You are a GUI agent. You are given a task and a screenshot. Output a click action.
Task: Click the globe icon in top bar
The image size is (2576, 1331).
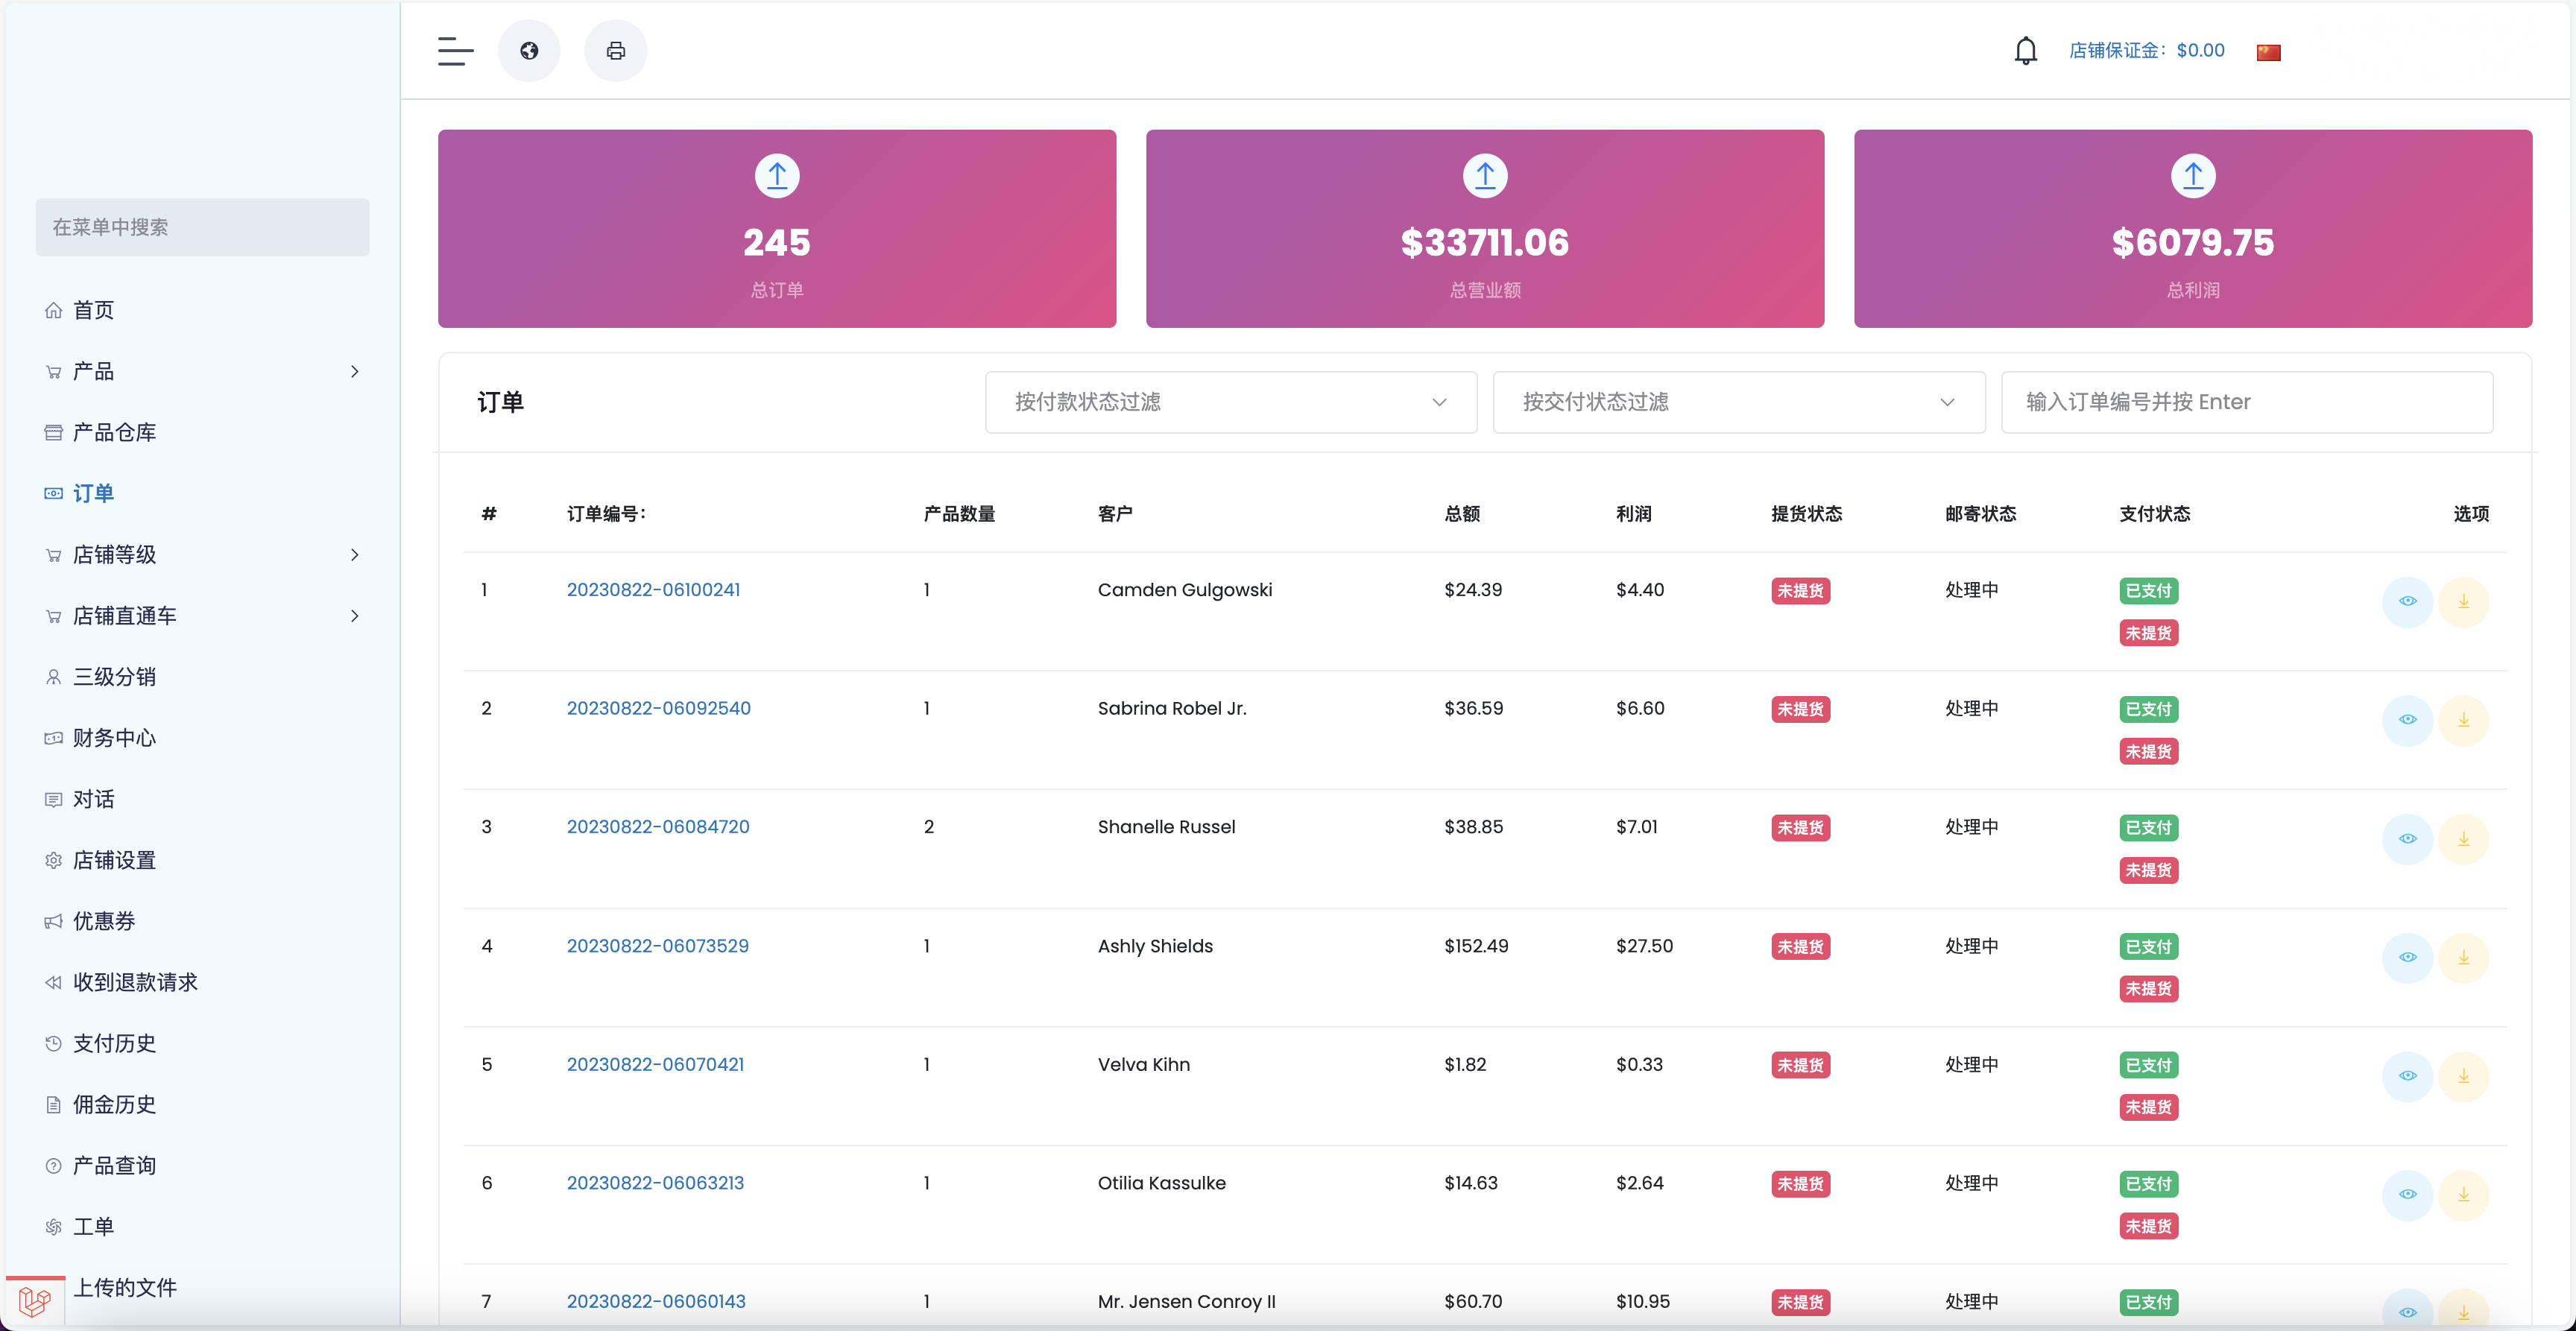coord(529,51)
